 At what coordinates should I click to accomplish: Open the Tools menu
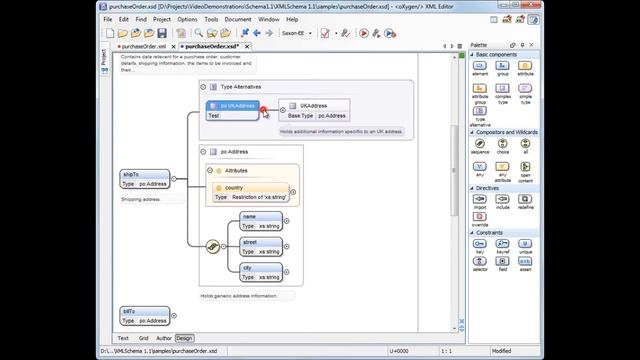tap(211, 19)
